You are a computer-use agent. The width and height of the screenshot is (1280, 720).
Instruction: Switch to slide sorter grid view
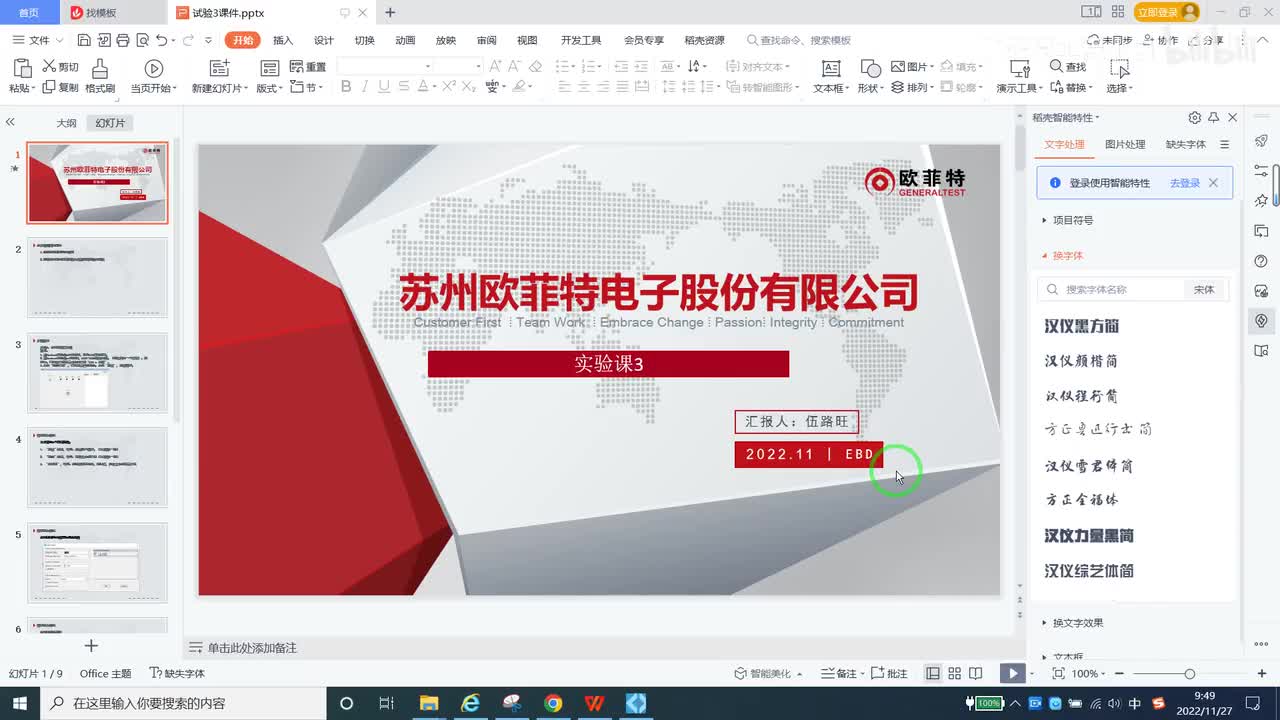point(954,674)
